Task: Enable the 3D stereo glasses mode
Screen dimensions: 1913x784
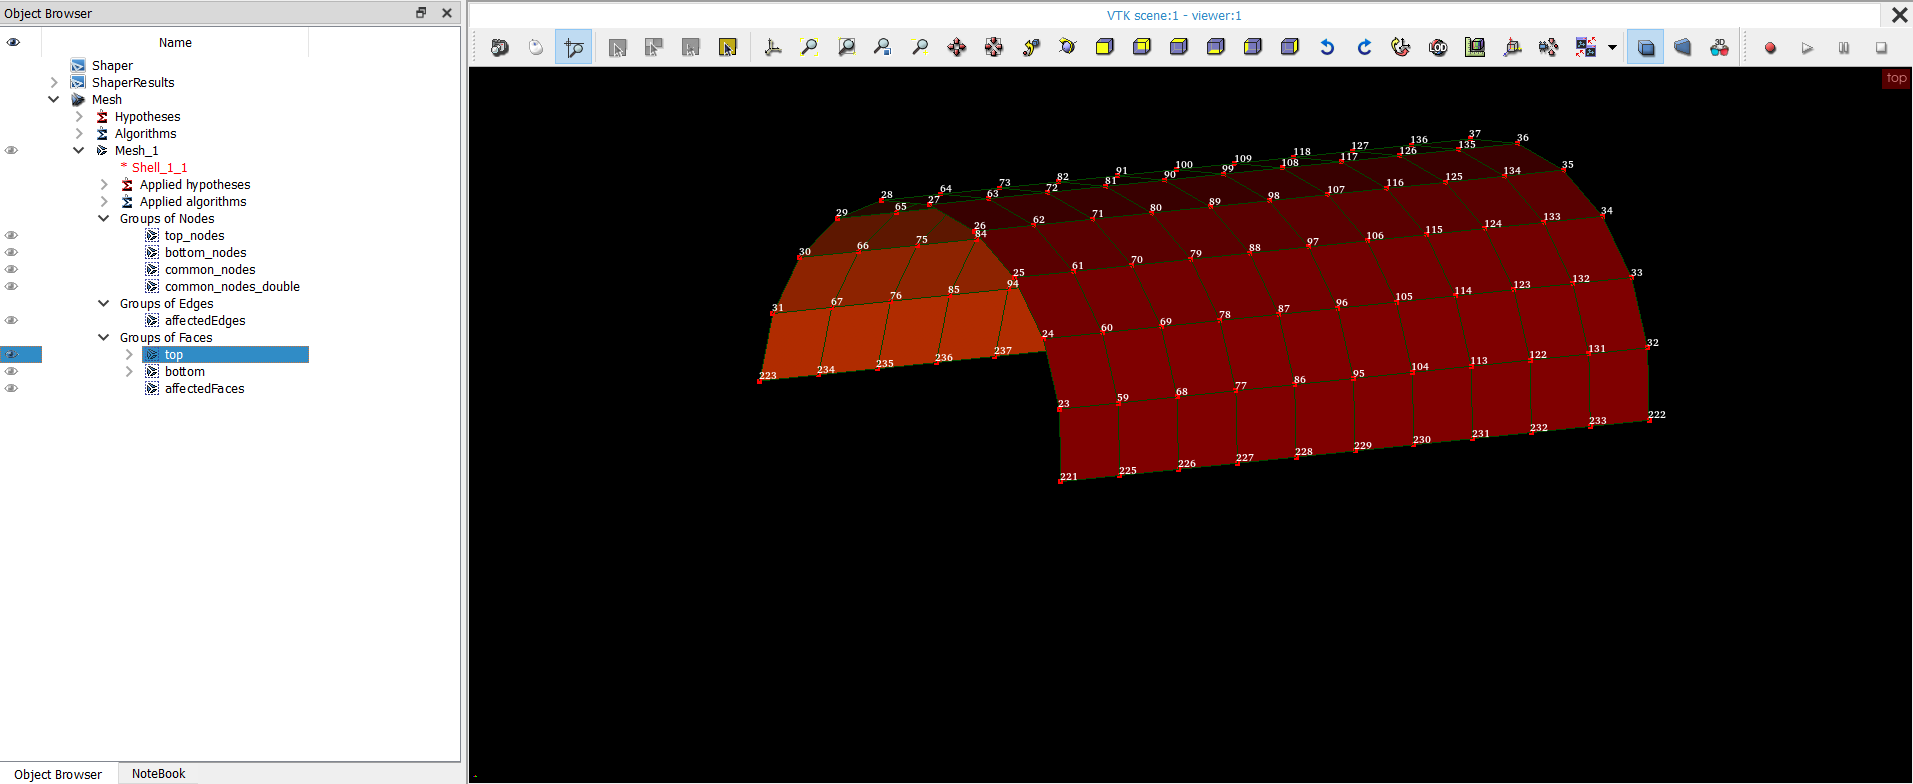Action: (x=1719, y=47)
